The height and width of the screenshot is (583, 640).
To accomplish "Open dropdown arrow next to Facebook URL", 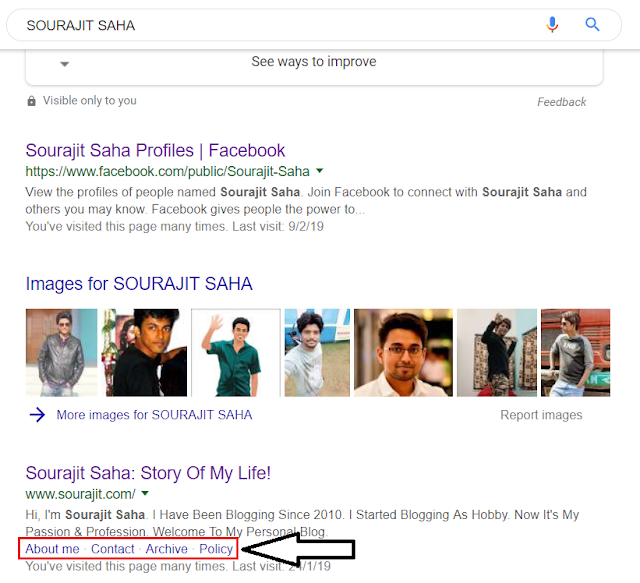I will coord(320,171).
